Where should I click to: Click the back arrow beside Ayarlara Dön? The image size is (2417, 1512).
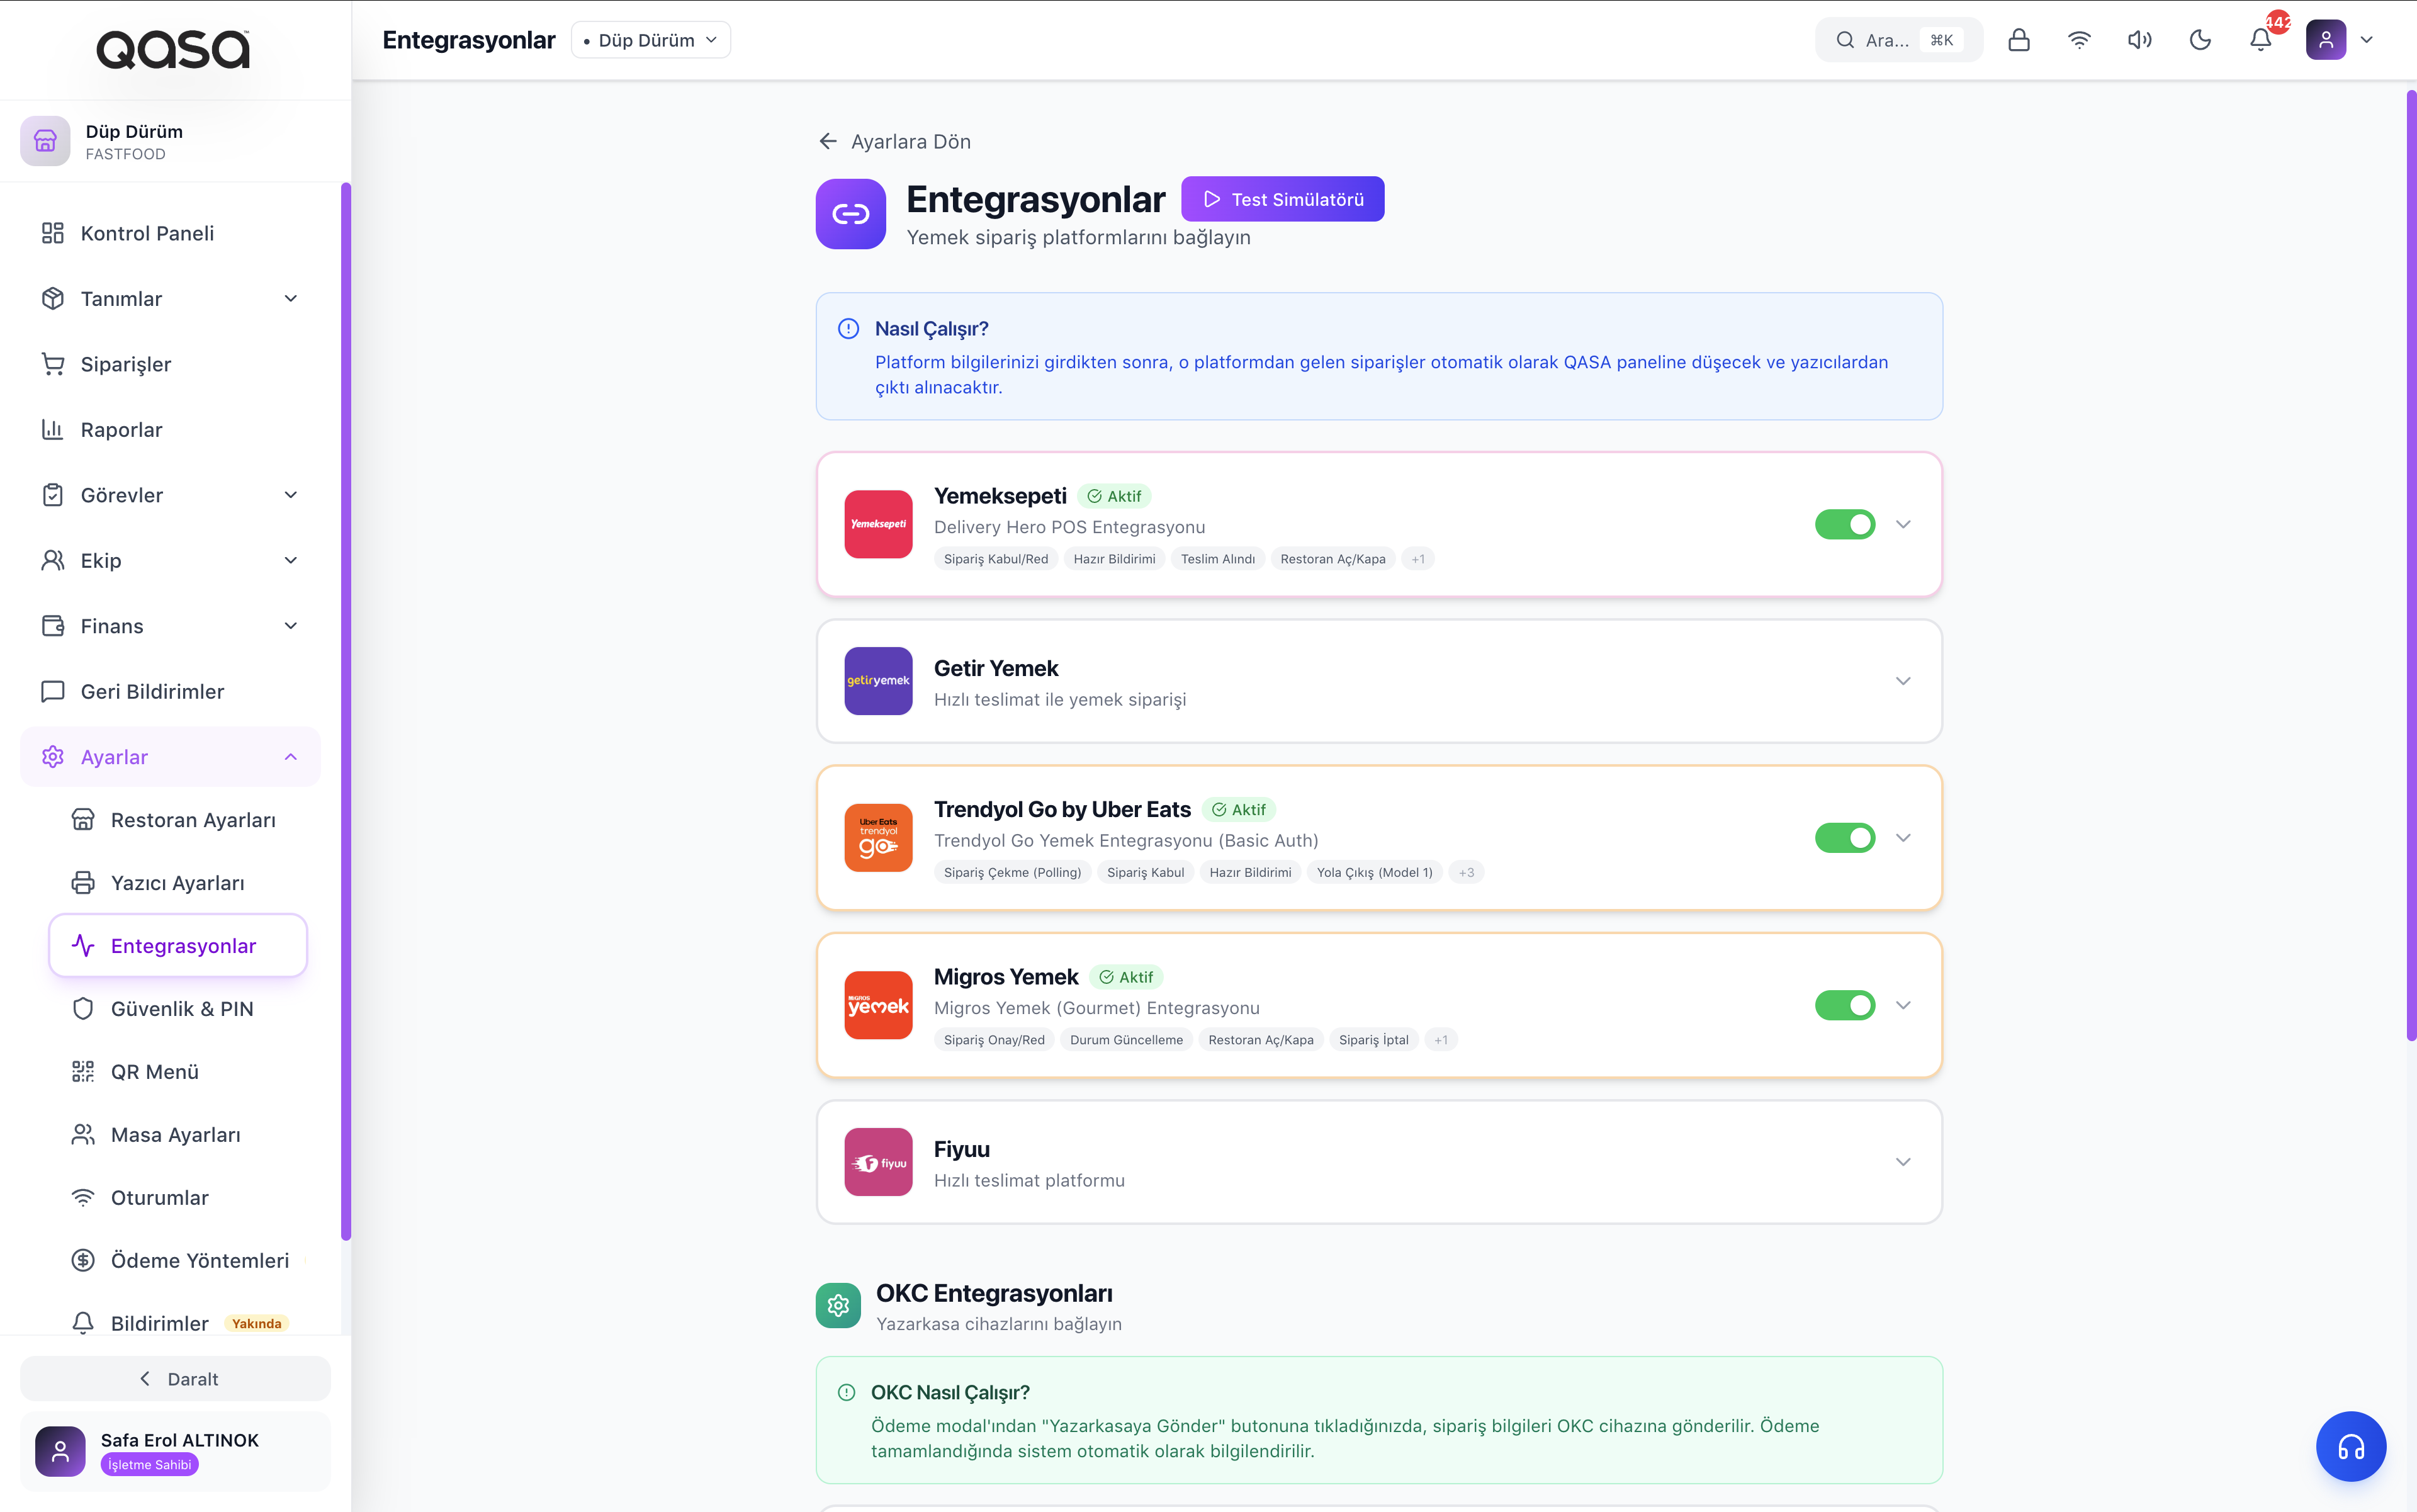coord(828,141)
